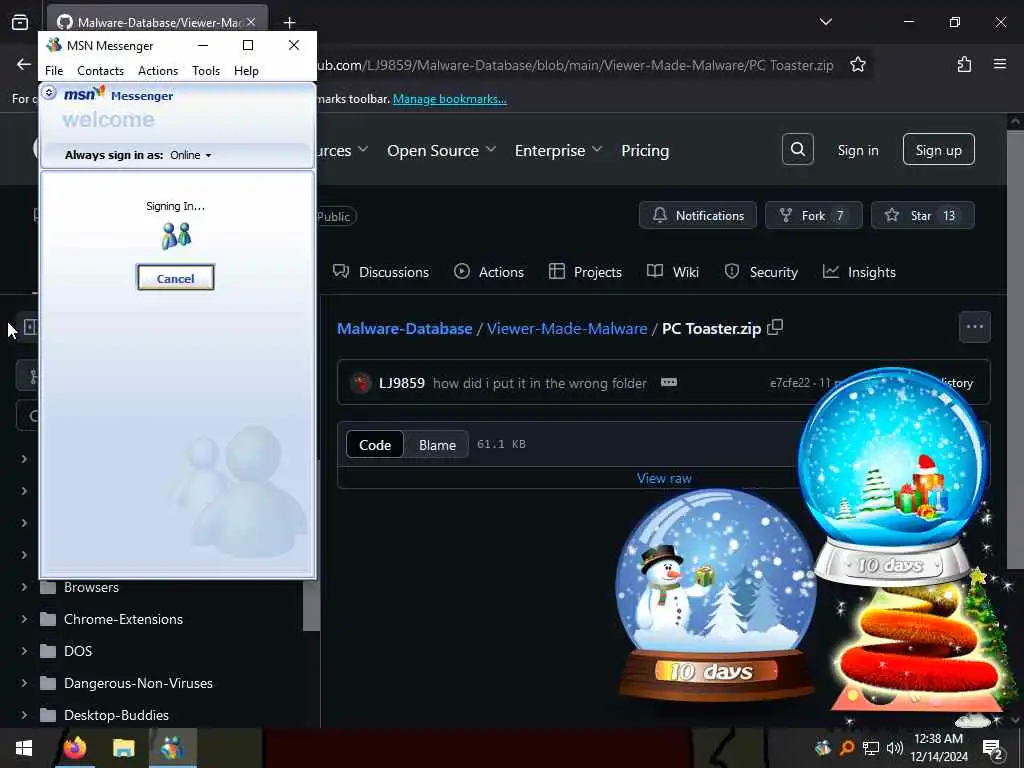The height and width of the screenshot is (768, 1024).
Task: Open the network icon in system tray
Action: tap(871, 748)
